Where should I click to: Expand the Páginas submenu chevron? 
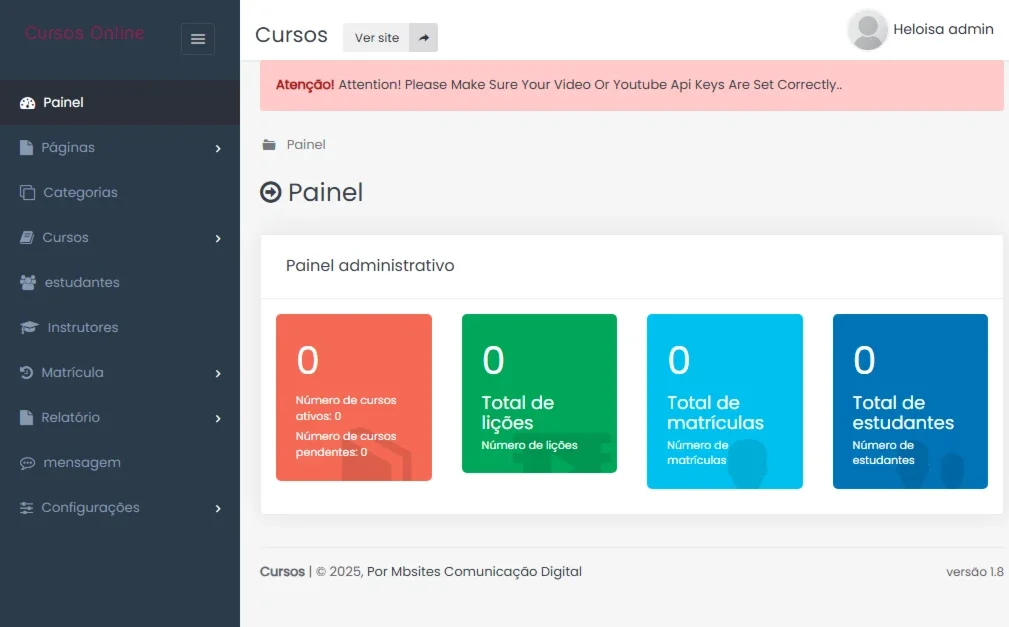tap(218, 149)
